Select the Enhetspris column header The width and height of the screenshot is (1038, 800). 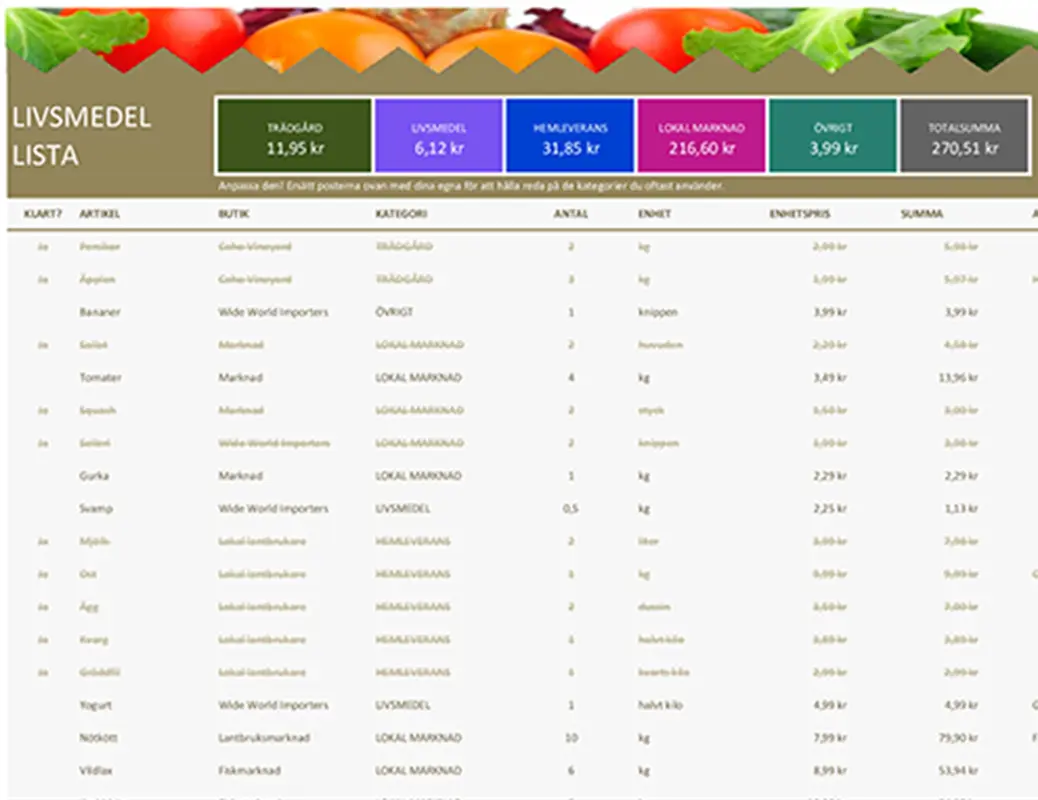pos(799,214)
